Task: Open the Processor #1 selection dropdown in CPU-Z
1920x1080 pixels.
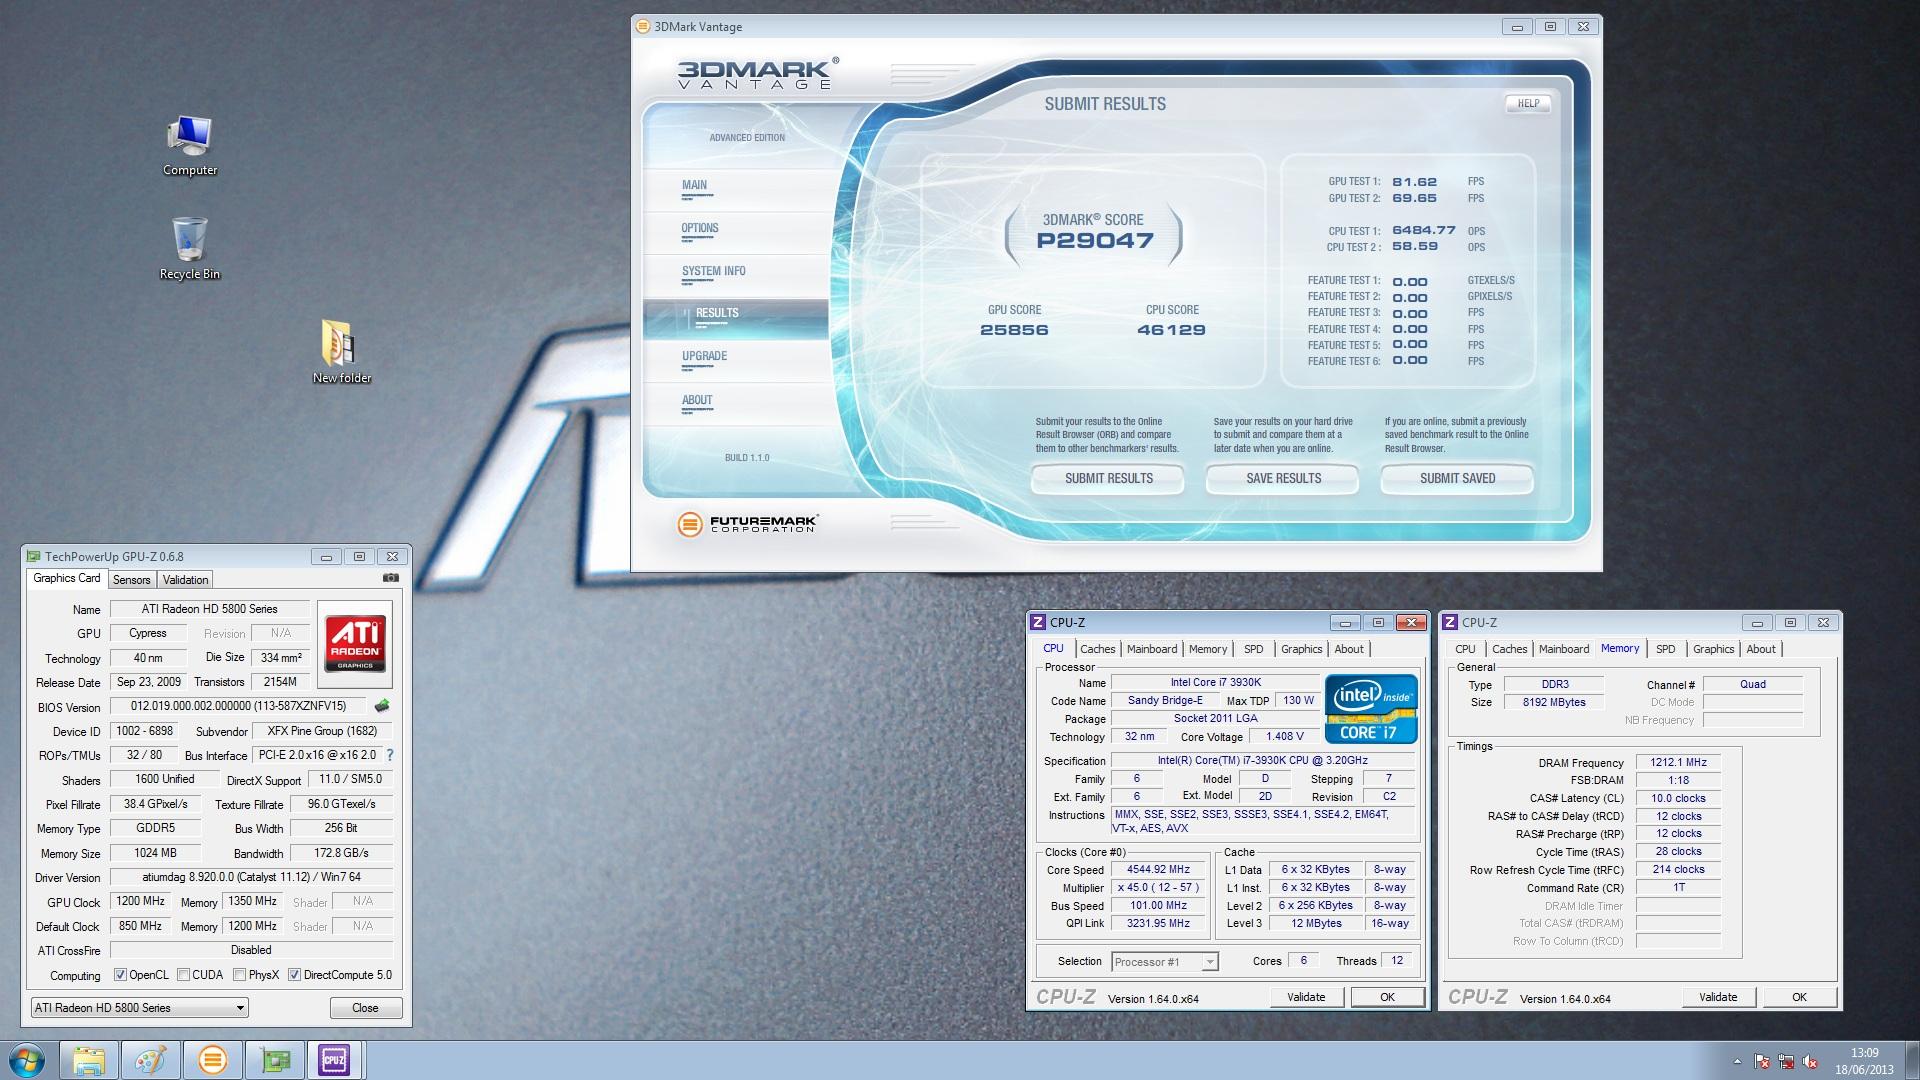Action: click(1164, 961)
